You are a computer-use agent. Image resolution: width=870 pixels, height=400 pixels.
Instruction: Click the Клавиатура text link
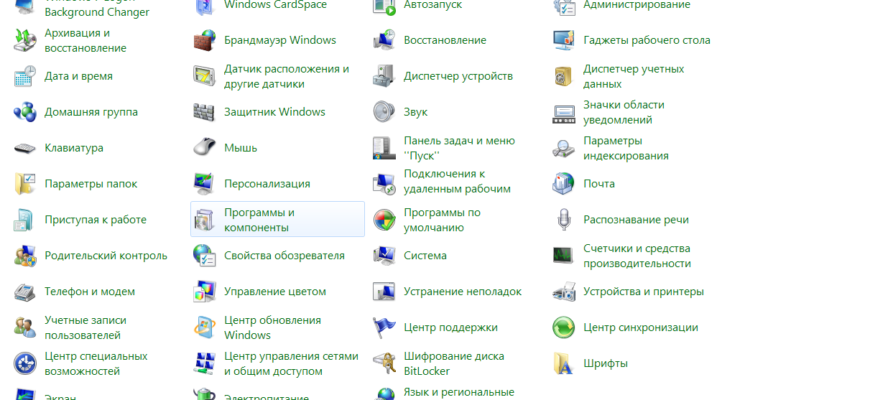(74, 148)
